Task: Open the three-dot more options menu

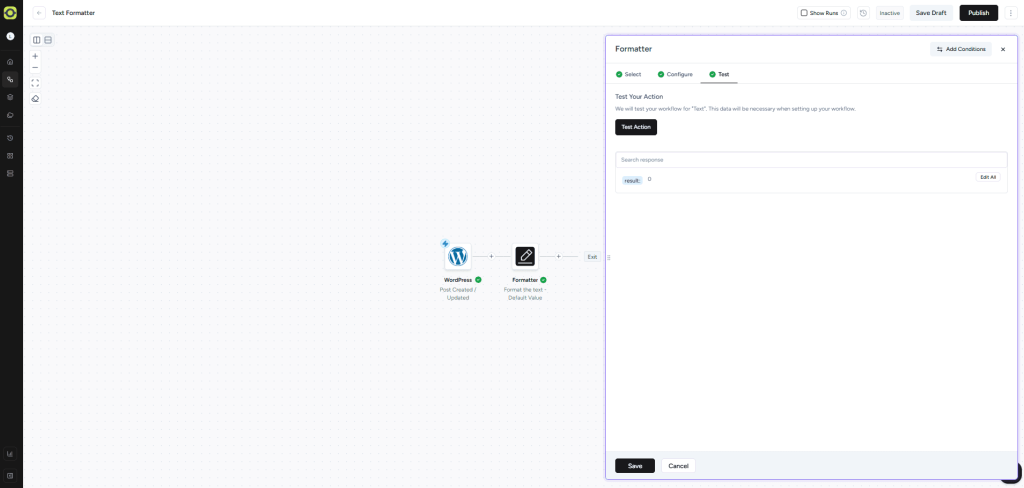Action: (x=1010, y=13)
